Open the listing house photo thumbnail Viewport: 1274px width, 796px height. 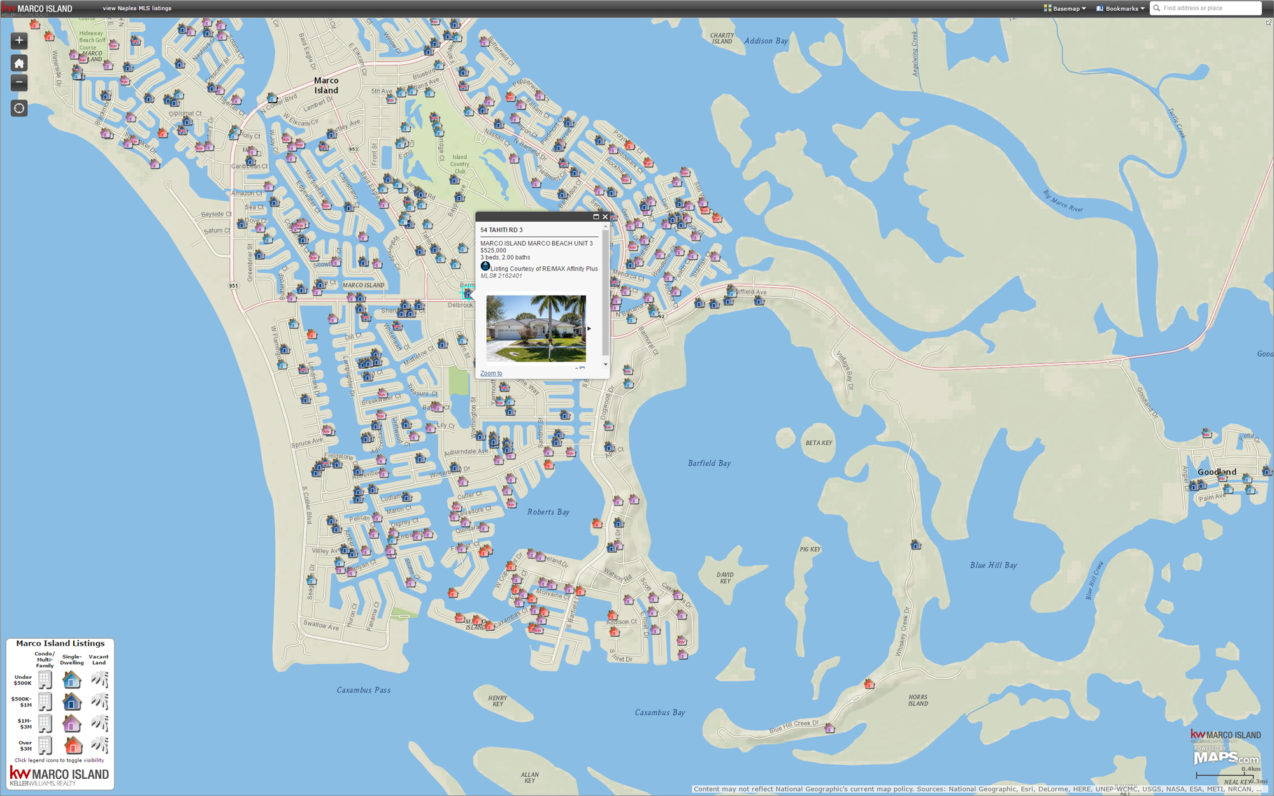point(536,328)
